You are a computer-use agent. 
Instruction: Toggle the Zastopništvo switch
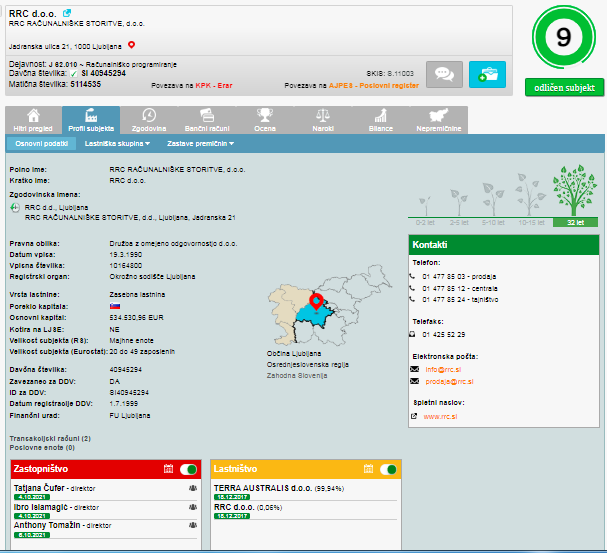pos(187,468)
